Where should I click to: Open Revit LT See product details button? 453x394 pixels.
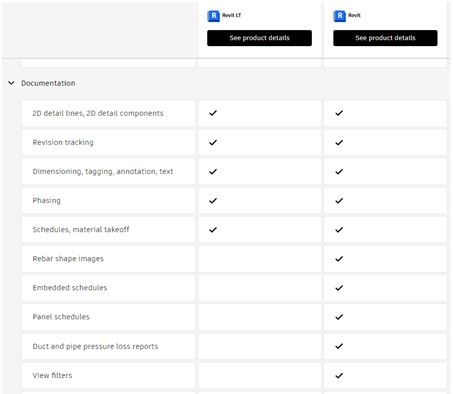259,38
